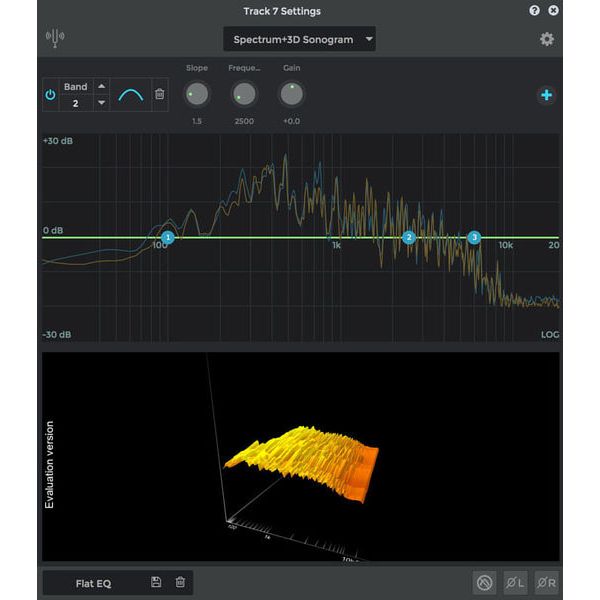600x600 pixels.
Task: Click the Slope value 1.5
Action: [197, 121]
